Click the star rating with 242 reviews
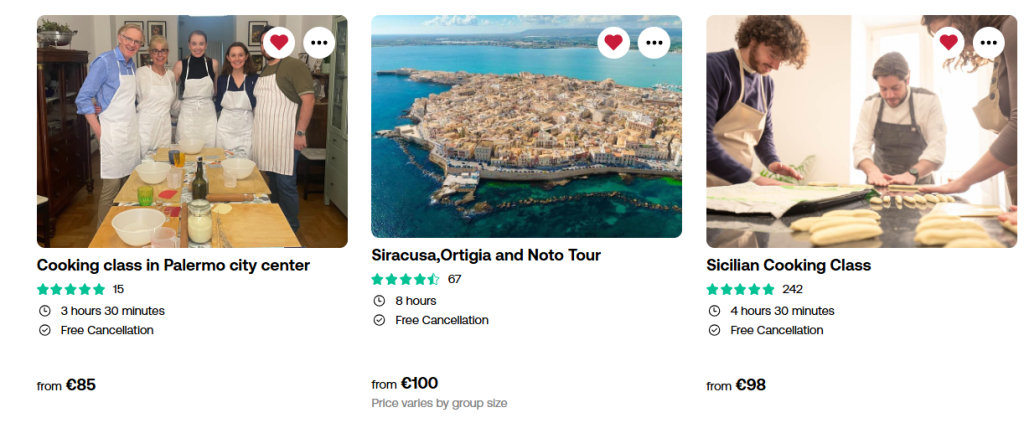 click(741, 289)
